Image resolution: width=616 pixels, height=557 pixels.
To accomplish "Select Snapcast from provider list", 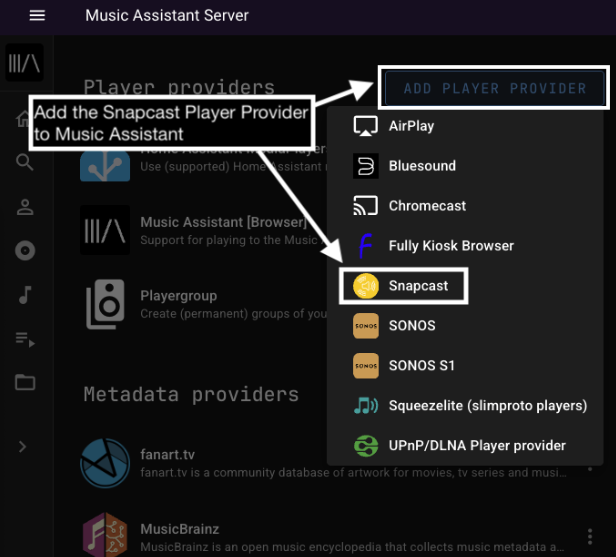I will pos(465,286).
